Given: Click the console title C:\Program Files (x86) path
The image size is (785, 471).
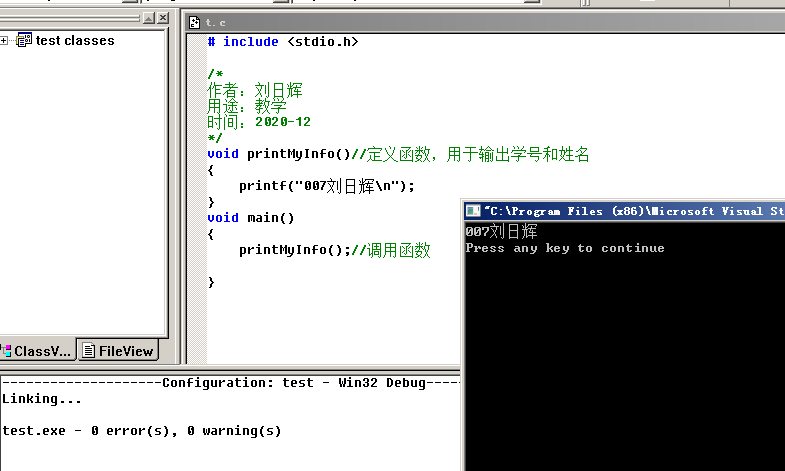Looking at the screenshot, I should pyautogui.click(x=634, y=211).
